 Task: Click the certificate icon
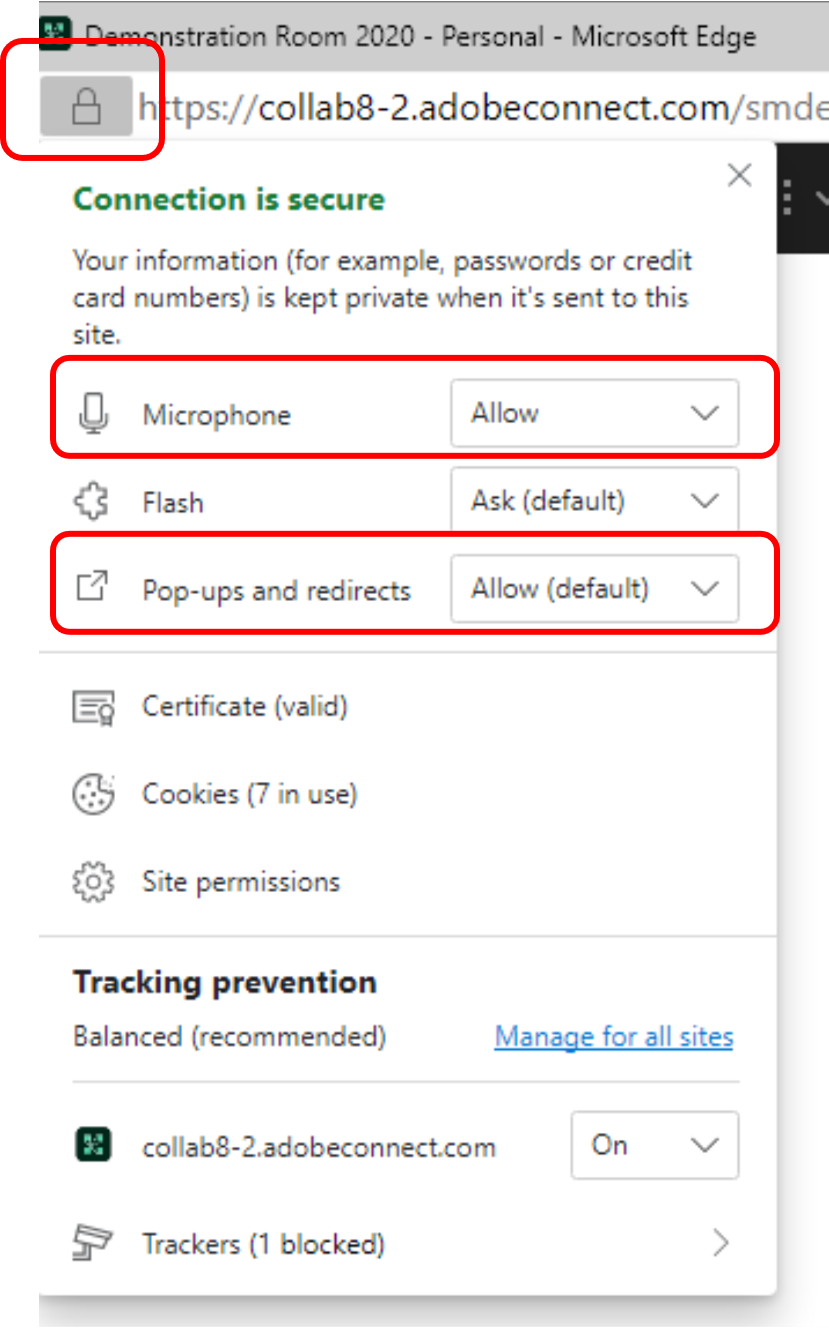94,707
